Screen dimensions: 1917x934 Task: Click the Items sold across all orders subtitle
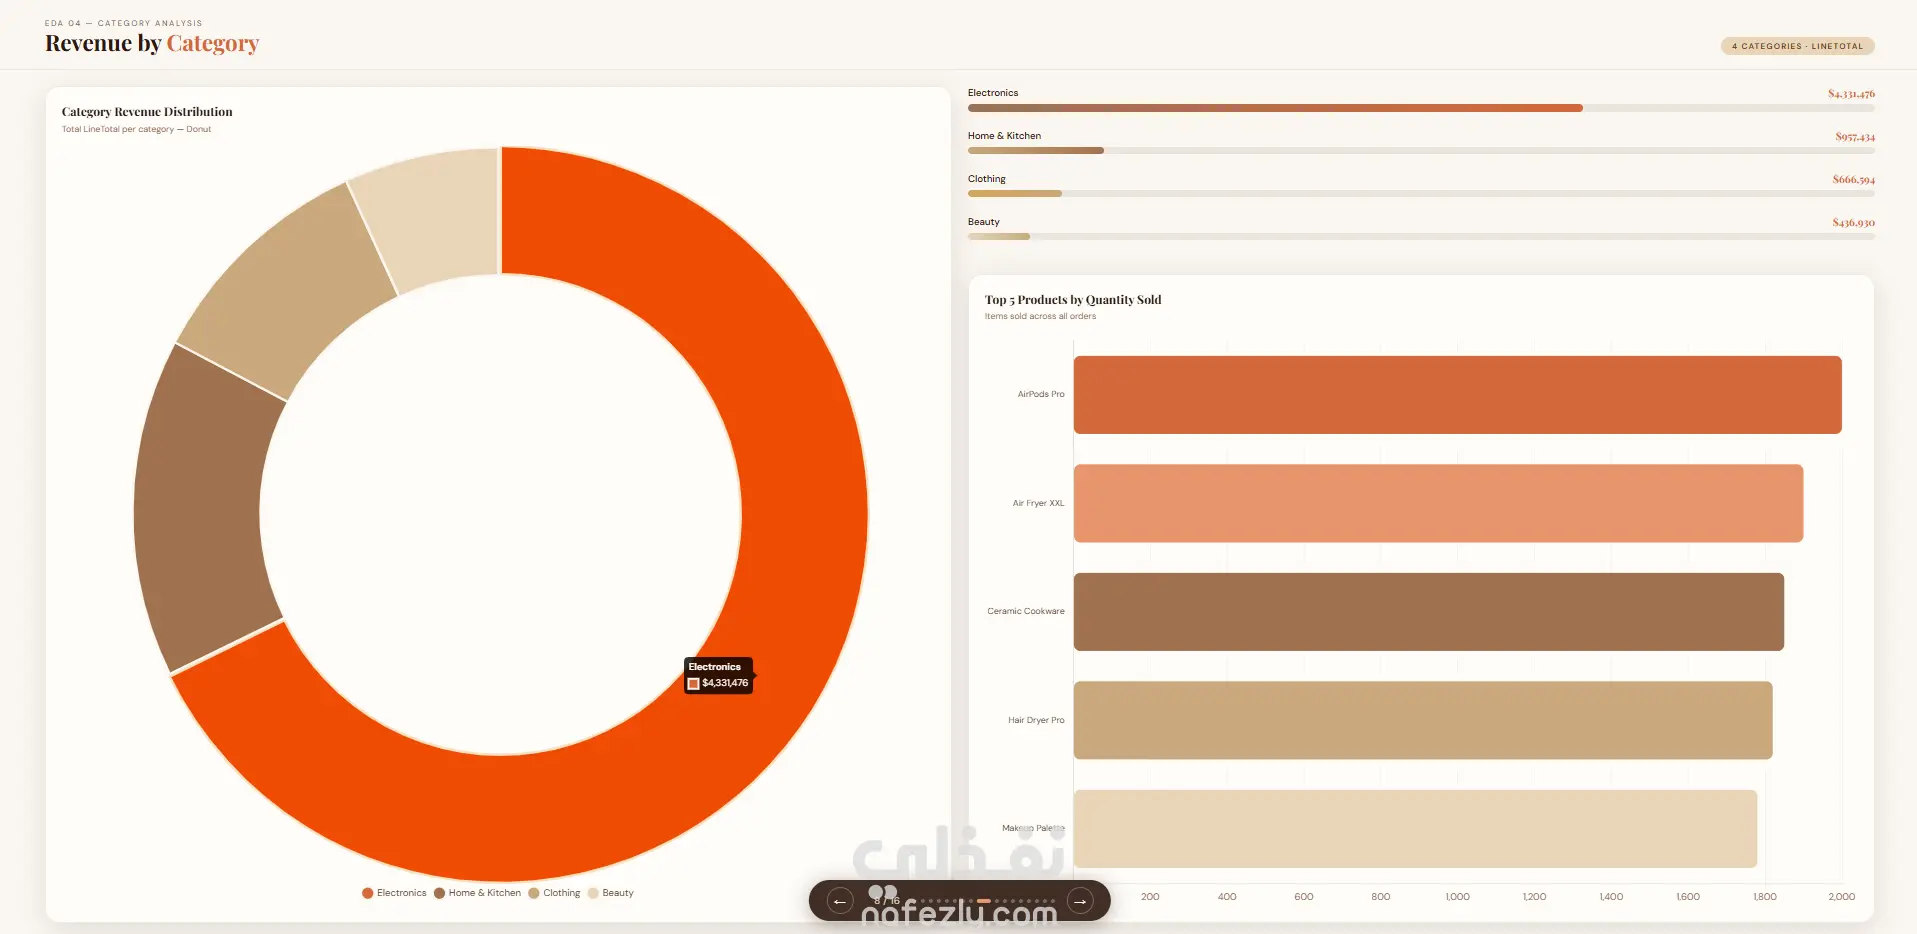(1040, 316)
